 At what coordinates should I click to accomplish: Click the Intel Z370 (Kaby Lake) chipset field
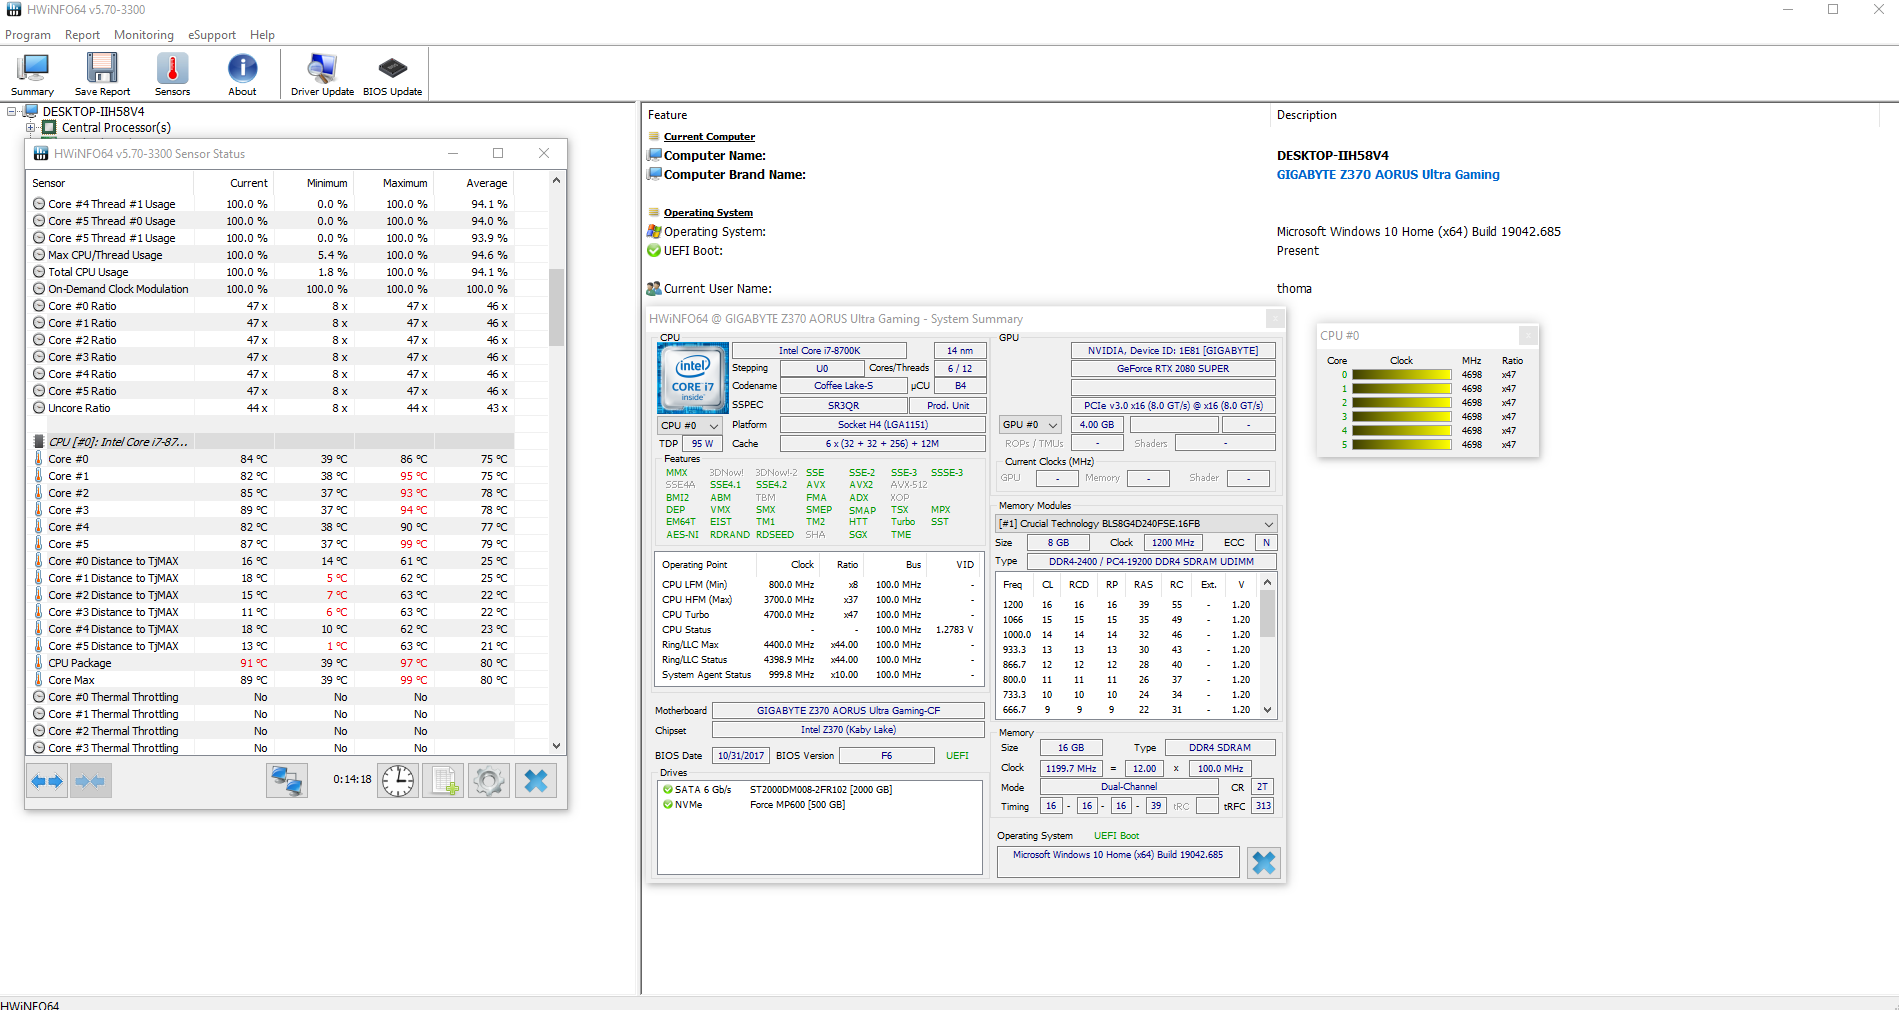pyautogui.click(x=848, y=730)
